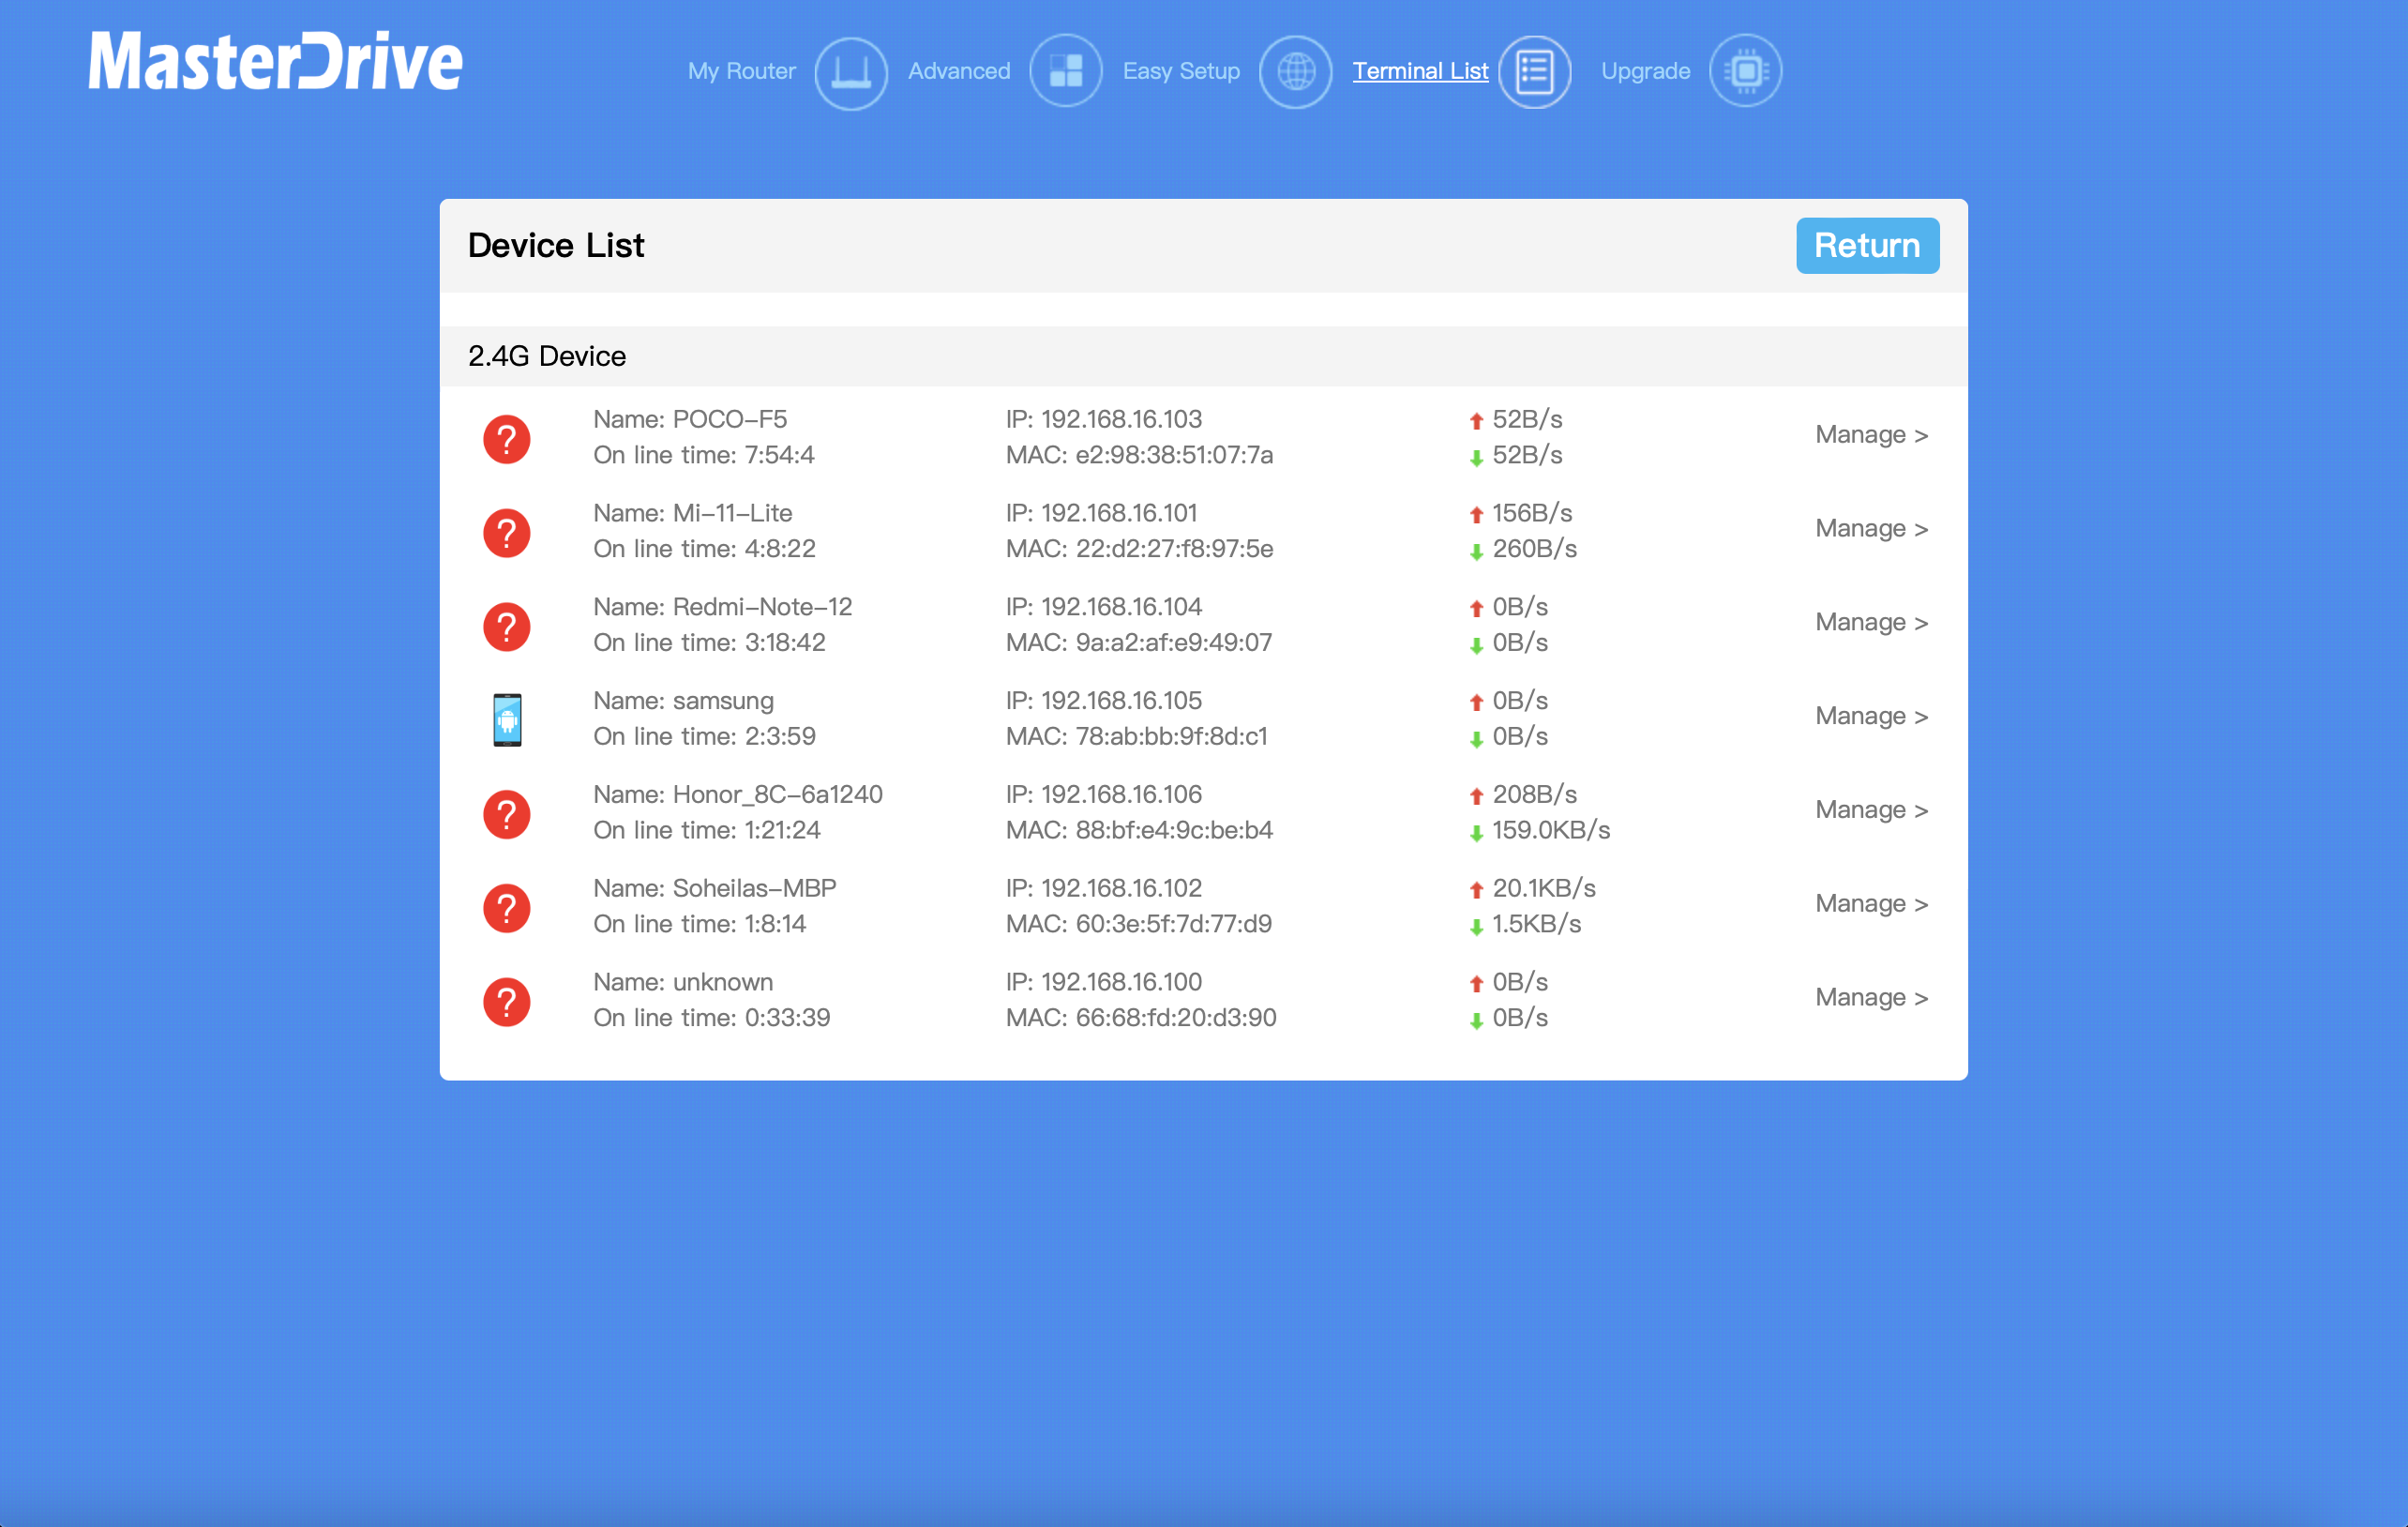Open the Advanced settings icon
This screenshot has width=2408, height=1527.
click(1066, 71)
